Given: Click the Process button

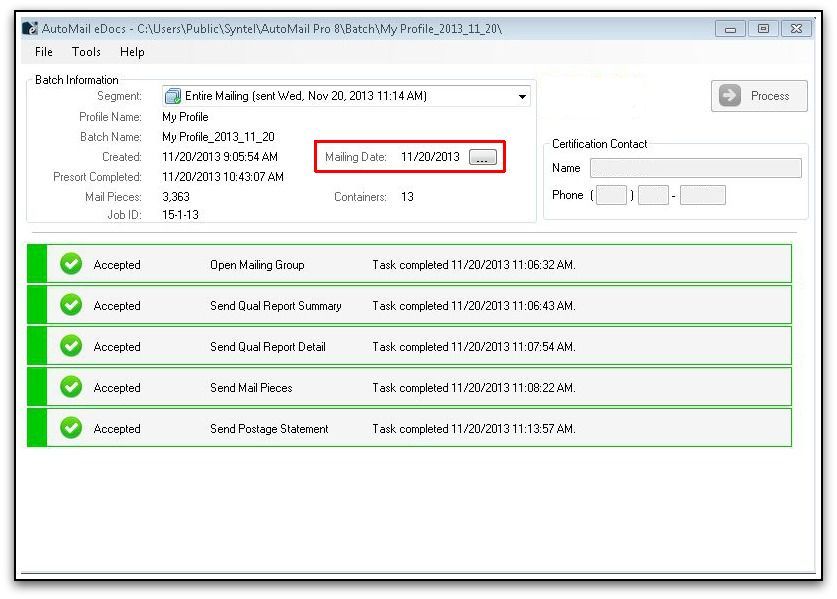Looking at the screenshot, I should (759, 96).
